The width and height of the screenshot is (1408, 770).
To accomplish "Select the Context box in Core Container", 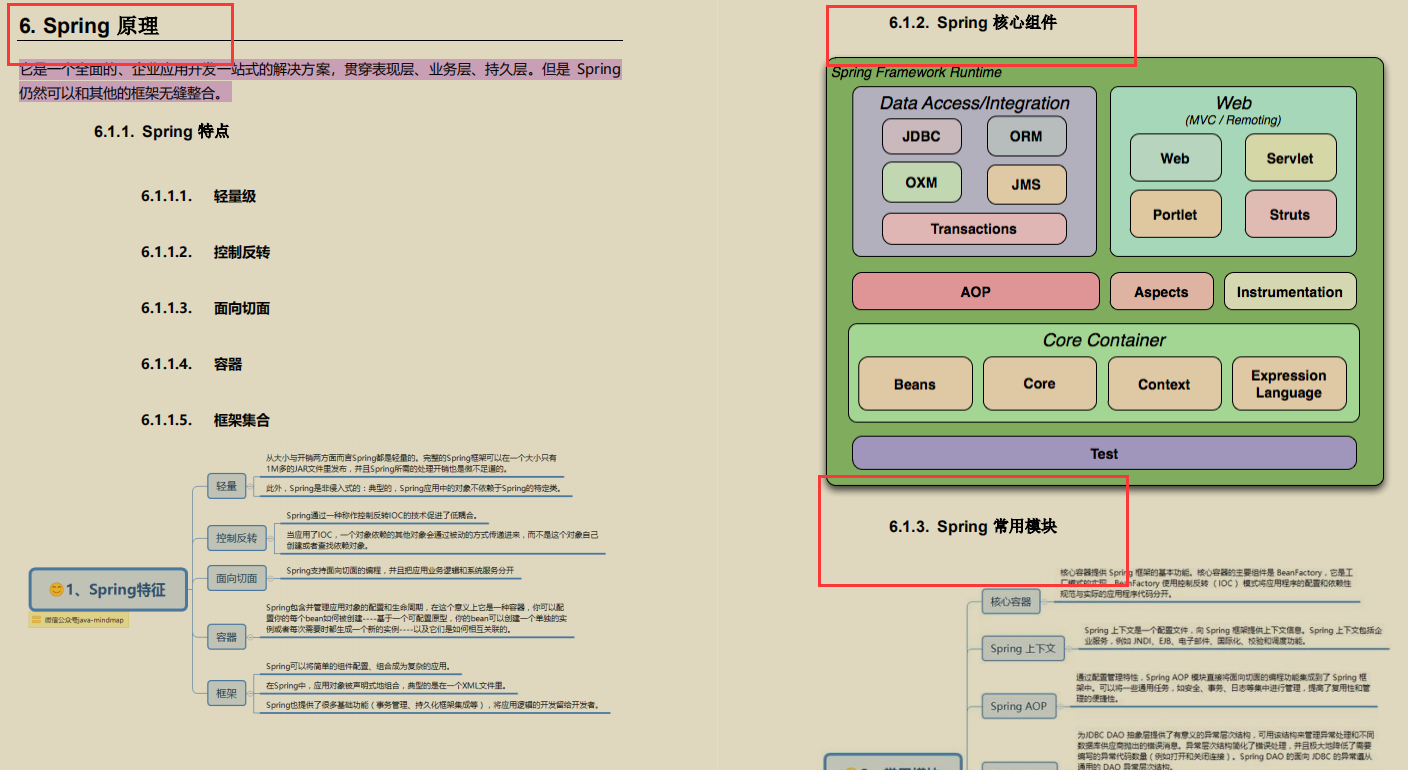I will [x=1164, y=384].
